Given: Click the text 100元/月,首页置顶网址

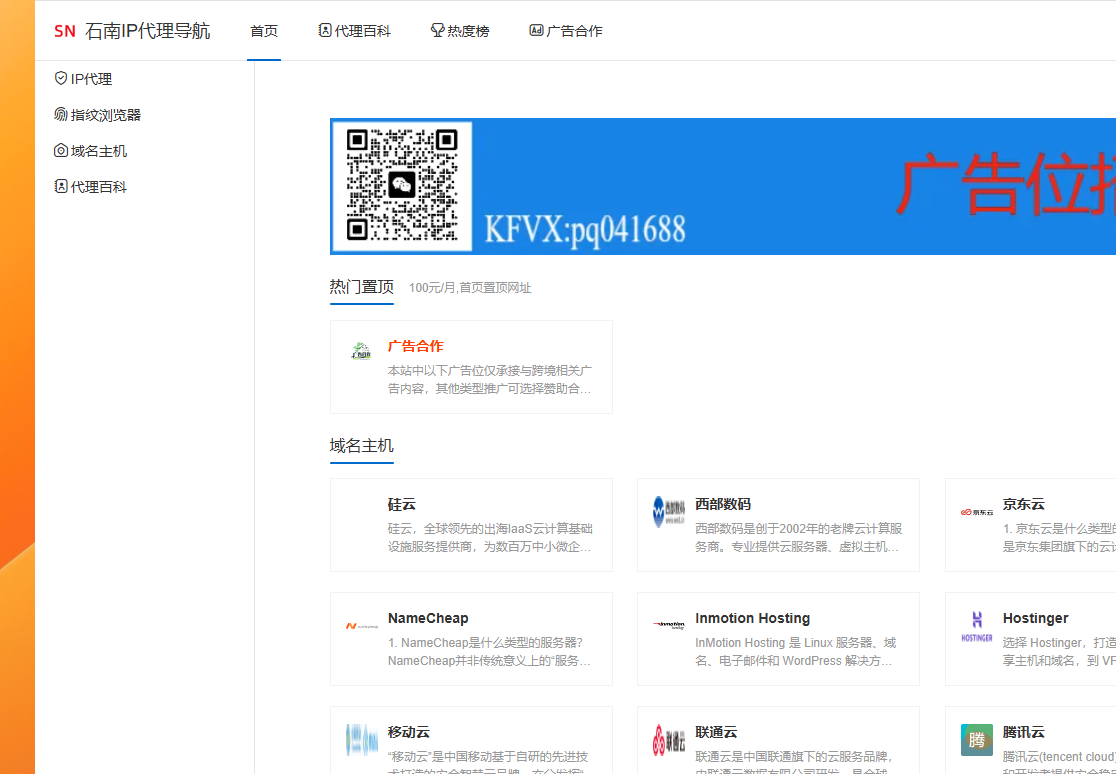Looking at the screenshot, I should pos(470,288).
